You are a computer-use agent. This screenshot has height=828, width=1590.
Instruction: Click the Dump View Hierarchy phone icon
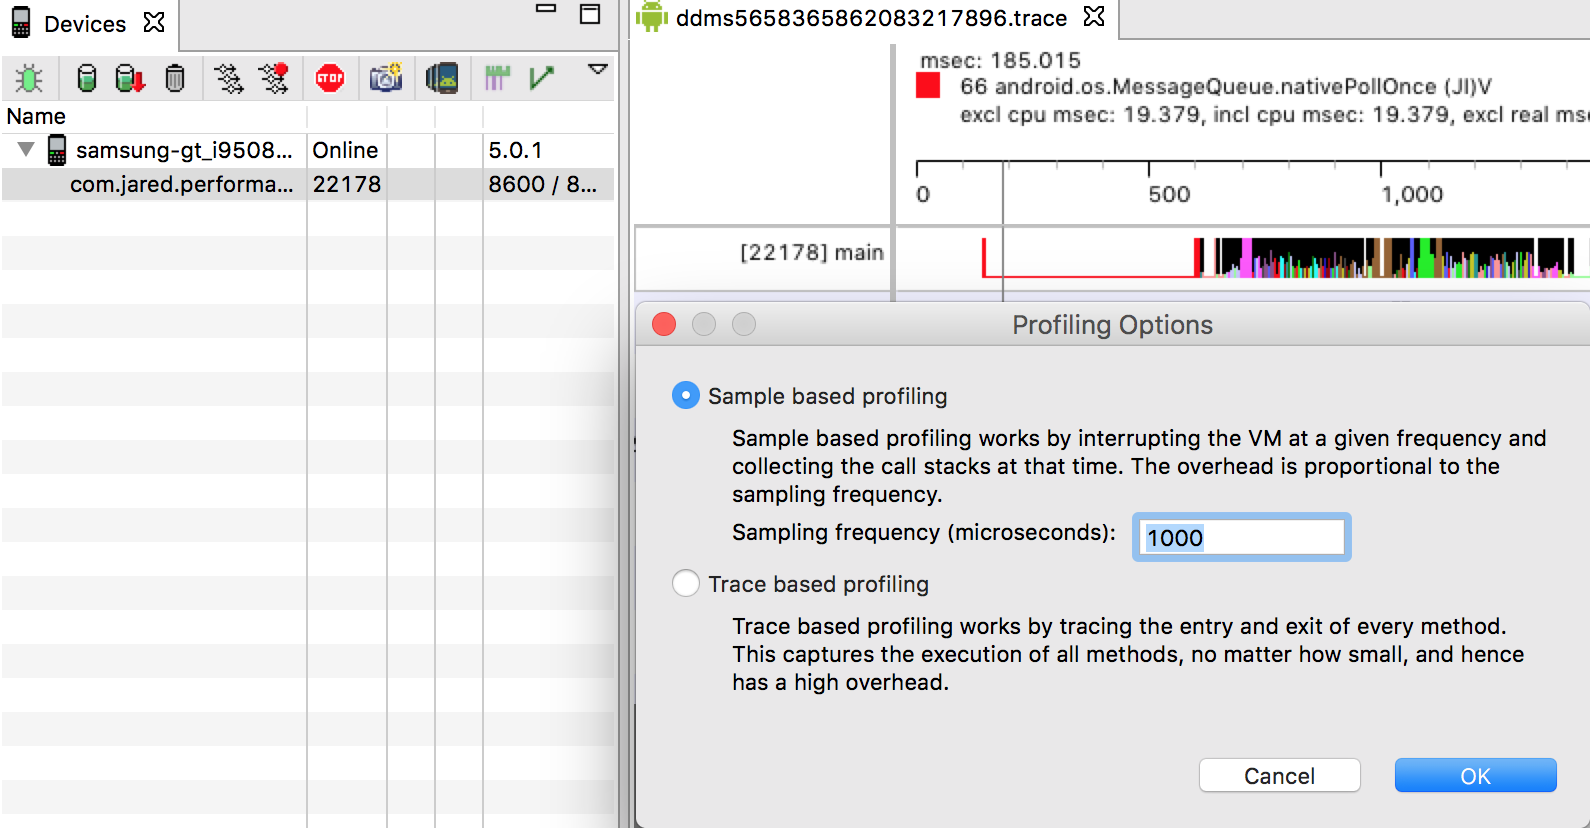coord(441,78)
